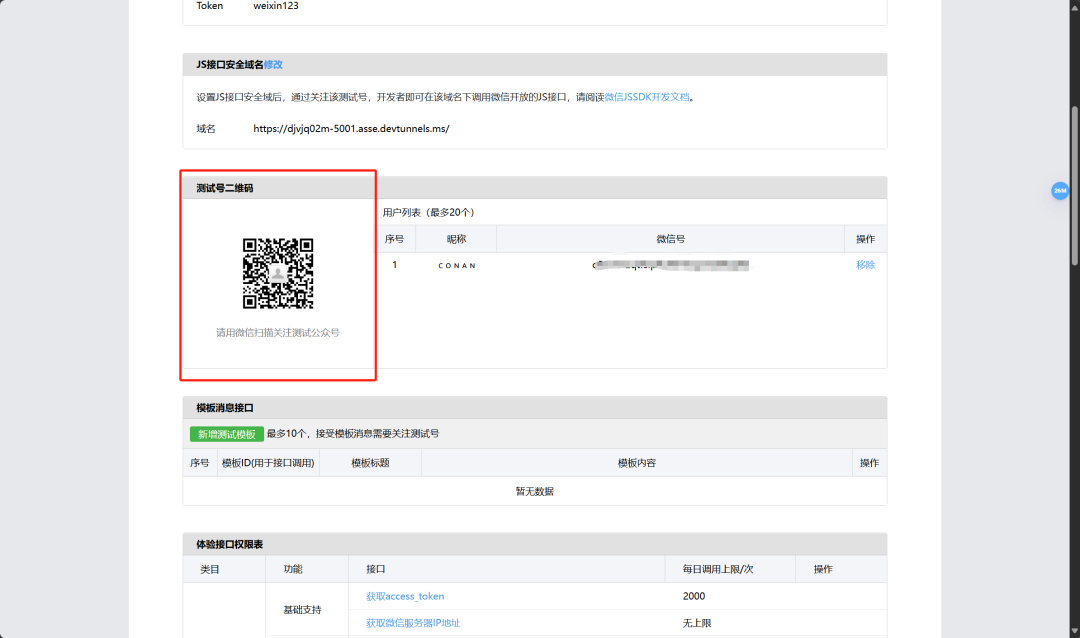Click the scrollbar down arrow
The width and height of the screenshot is (1080, 638).
pos(1074,631)
